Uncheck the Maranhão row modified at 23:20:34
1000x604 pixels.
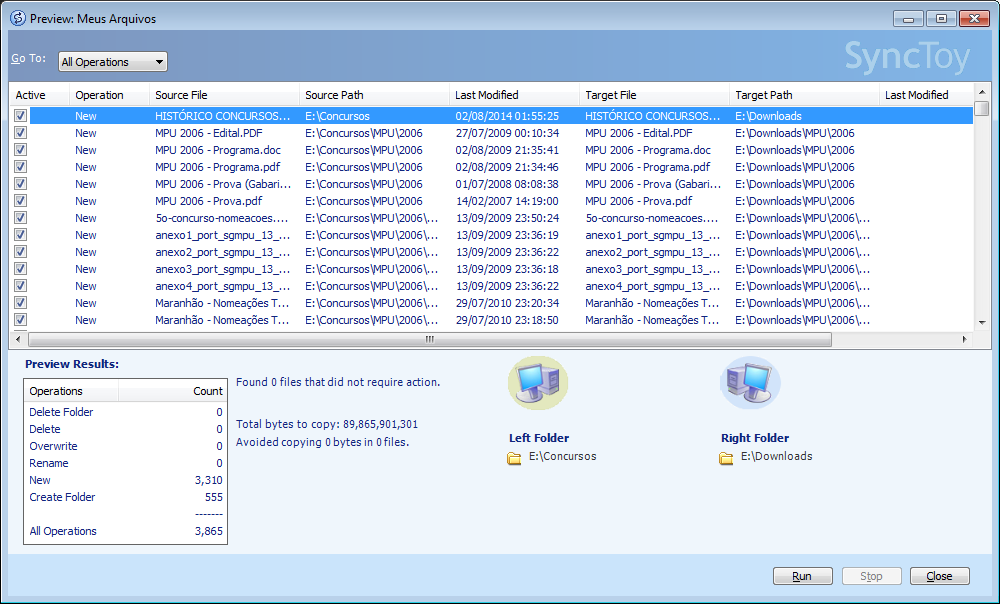pos(20,302)
